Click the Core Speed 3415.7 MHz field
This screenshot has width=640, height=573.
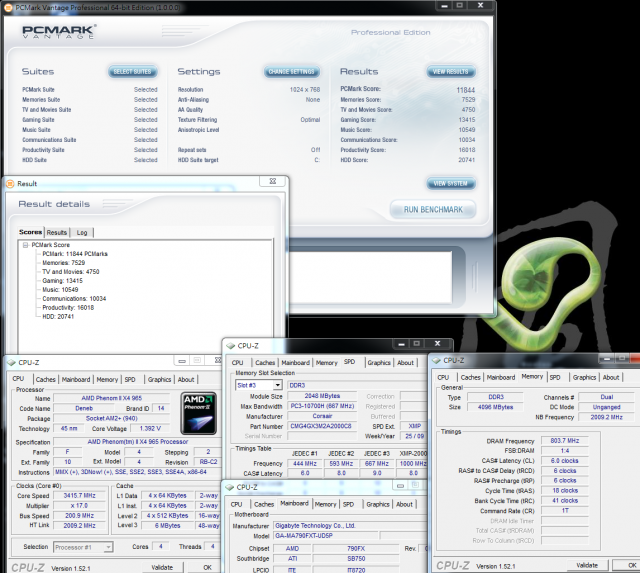(79, 495)
